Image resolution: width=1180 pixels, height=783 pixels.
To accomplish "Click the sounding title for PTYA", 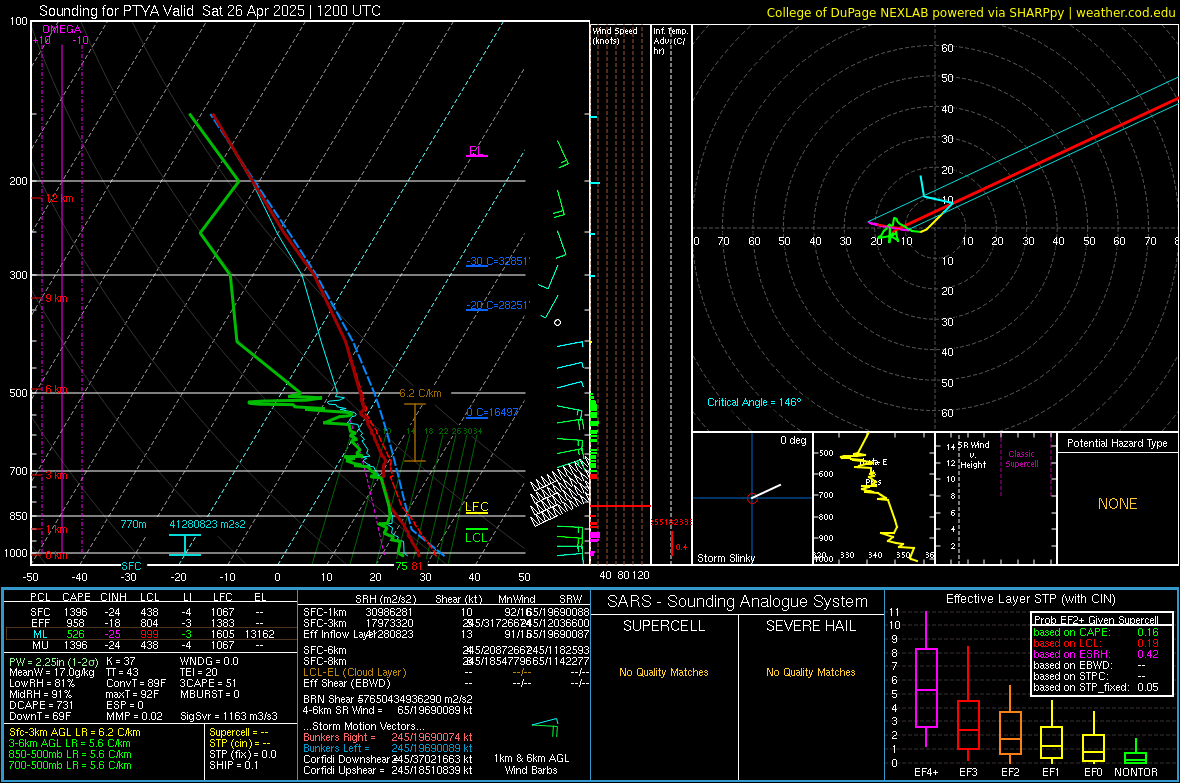I will 210,11.
